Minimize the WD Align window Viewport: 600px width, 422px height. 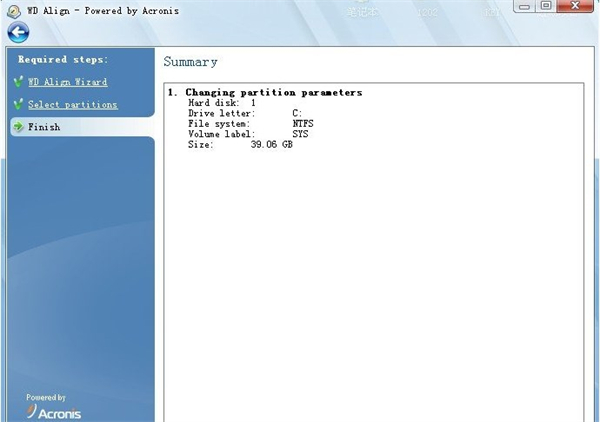click(x=524, y=6)
